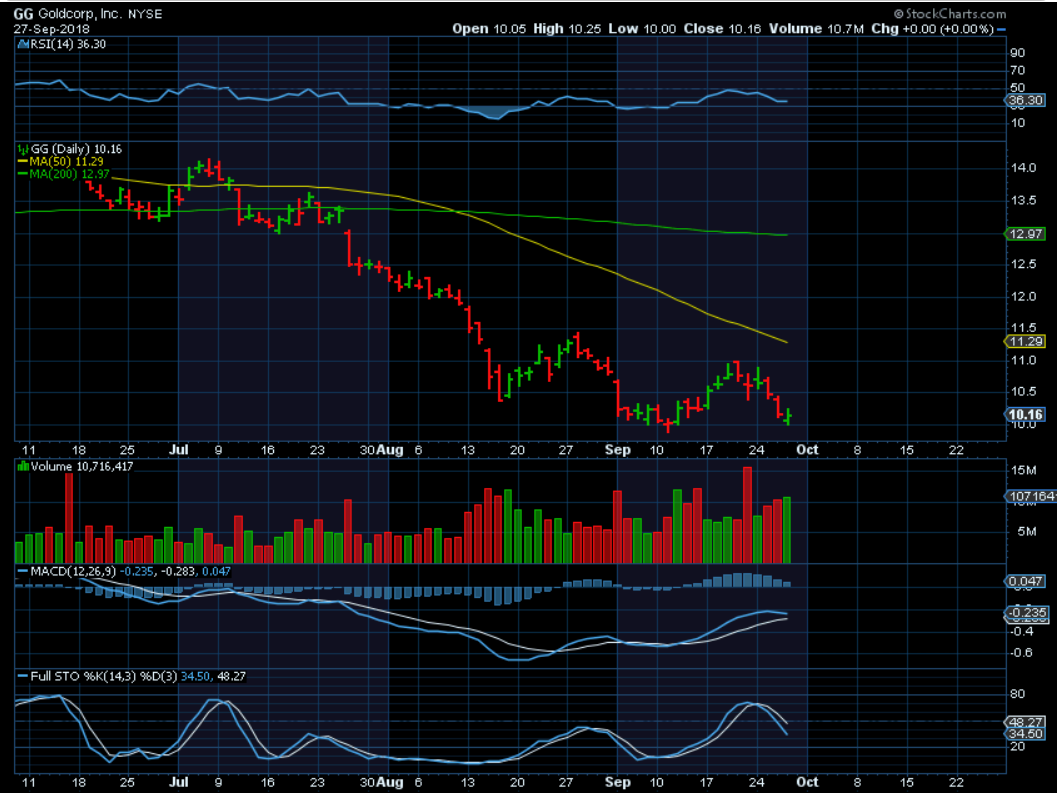Click the 'MA(50) 11.29' legend text
The image size is (1059, 795).
point(66,162)
